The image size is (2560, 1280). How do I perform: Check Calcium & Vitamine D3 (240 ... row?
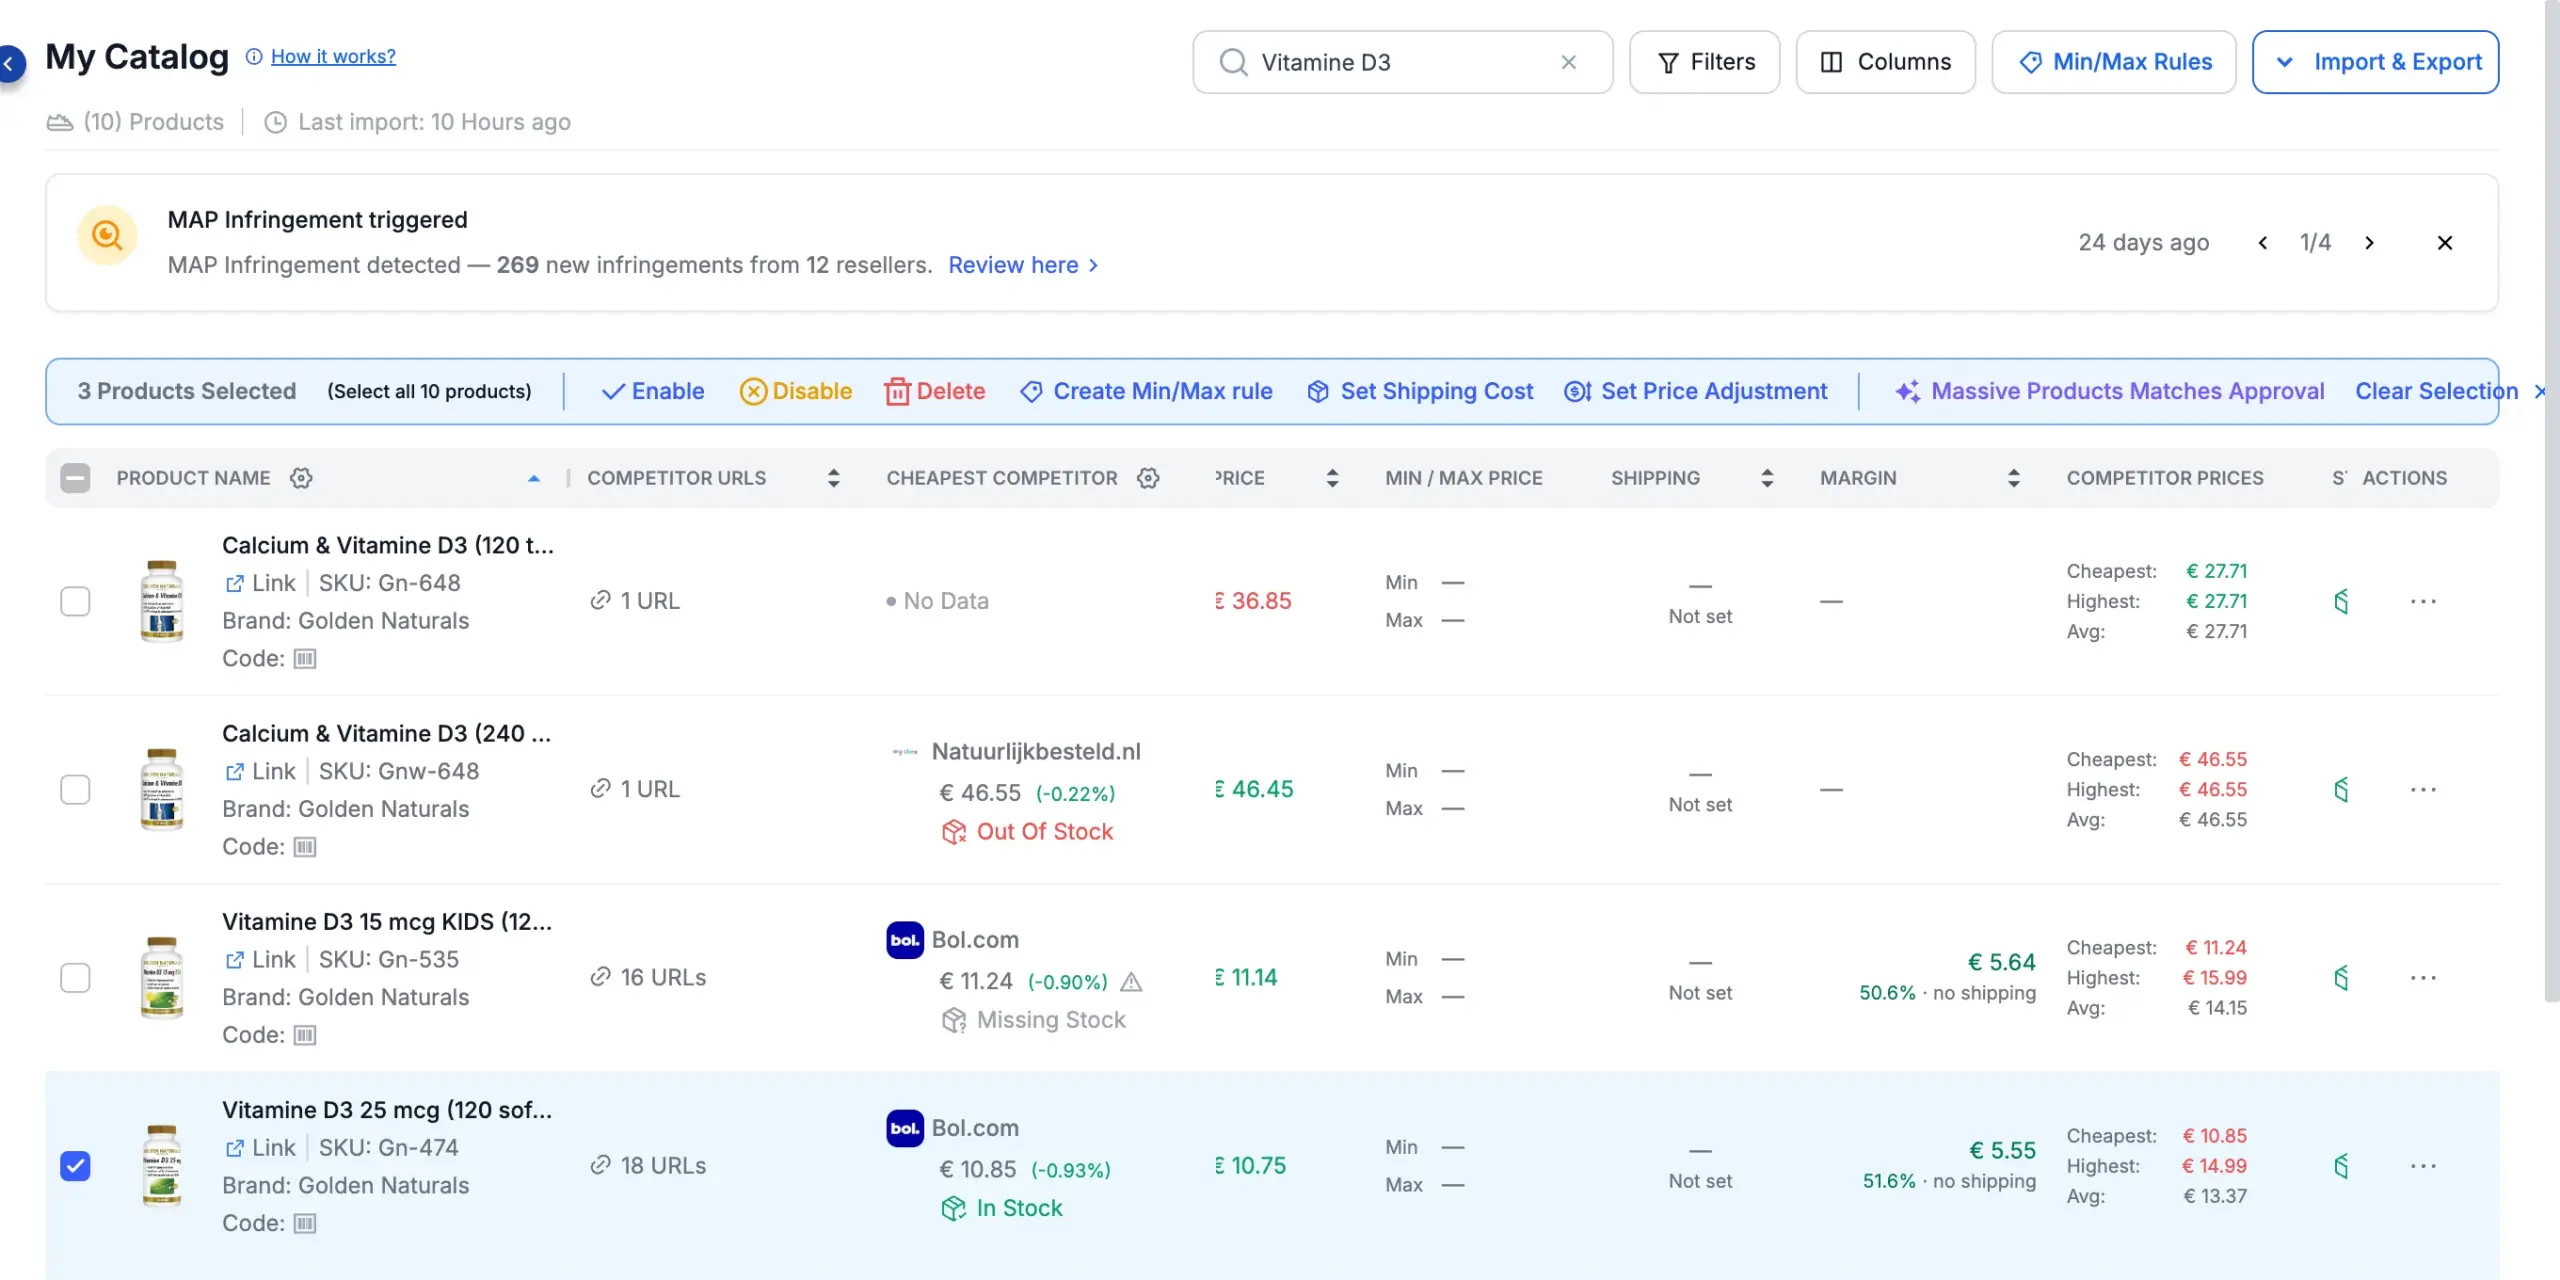click(75, 789)
